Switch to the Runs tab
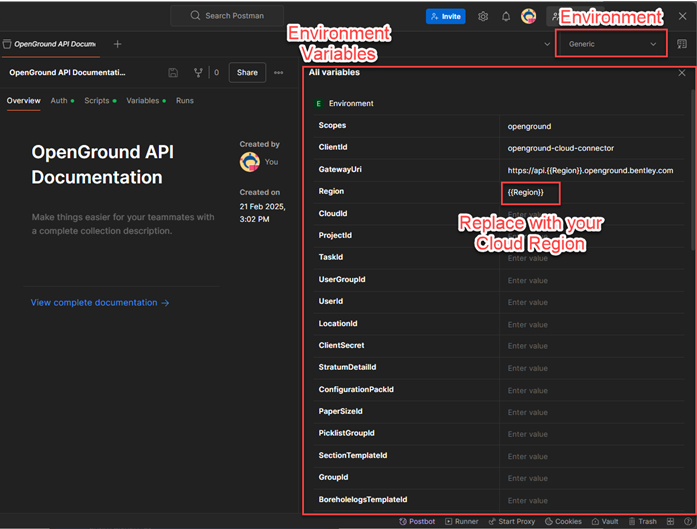This screenshot has height=529, width=697. point(184,101)
